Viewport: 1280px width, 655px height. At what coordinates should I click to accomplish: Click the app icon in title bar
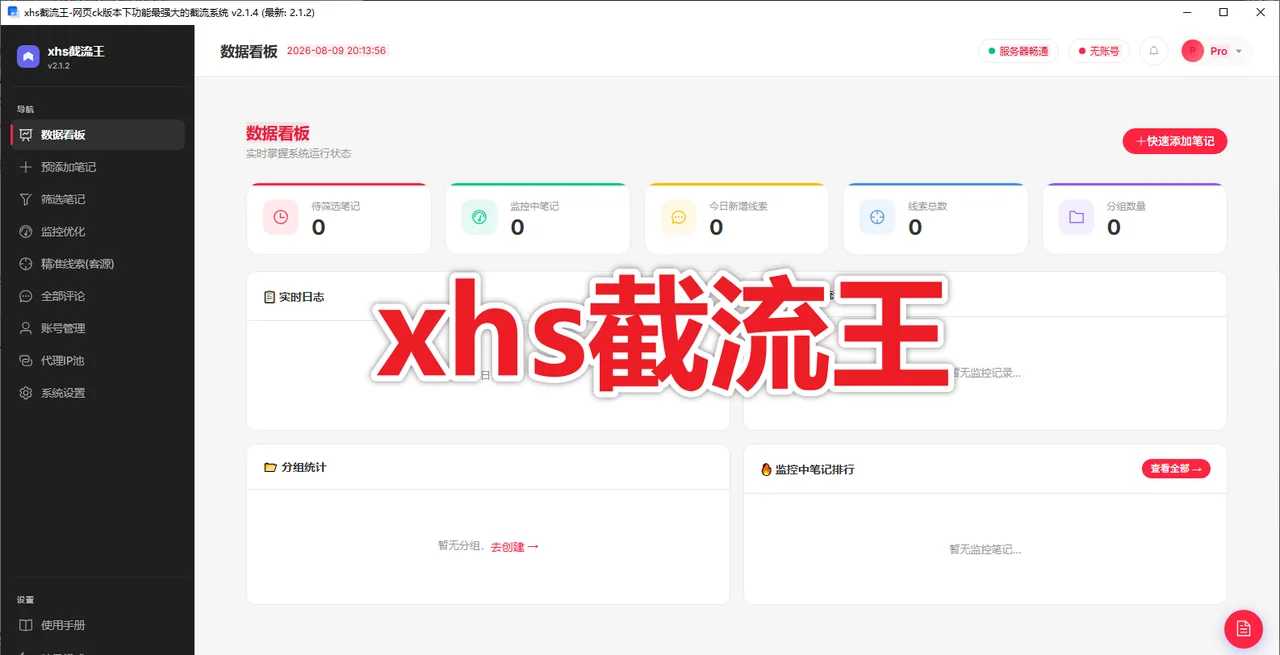click(13, 12)
